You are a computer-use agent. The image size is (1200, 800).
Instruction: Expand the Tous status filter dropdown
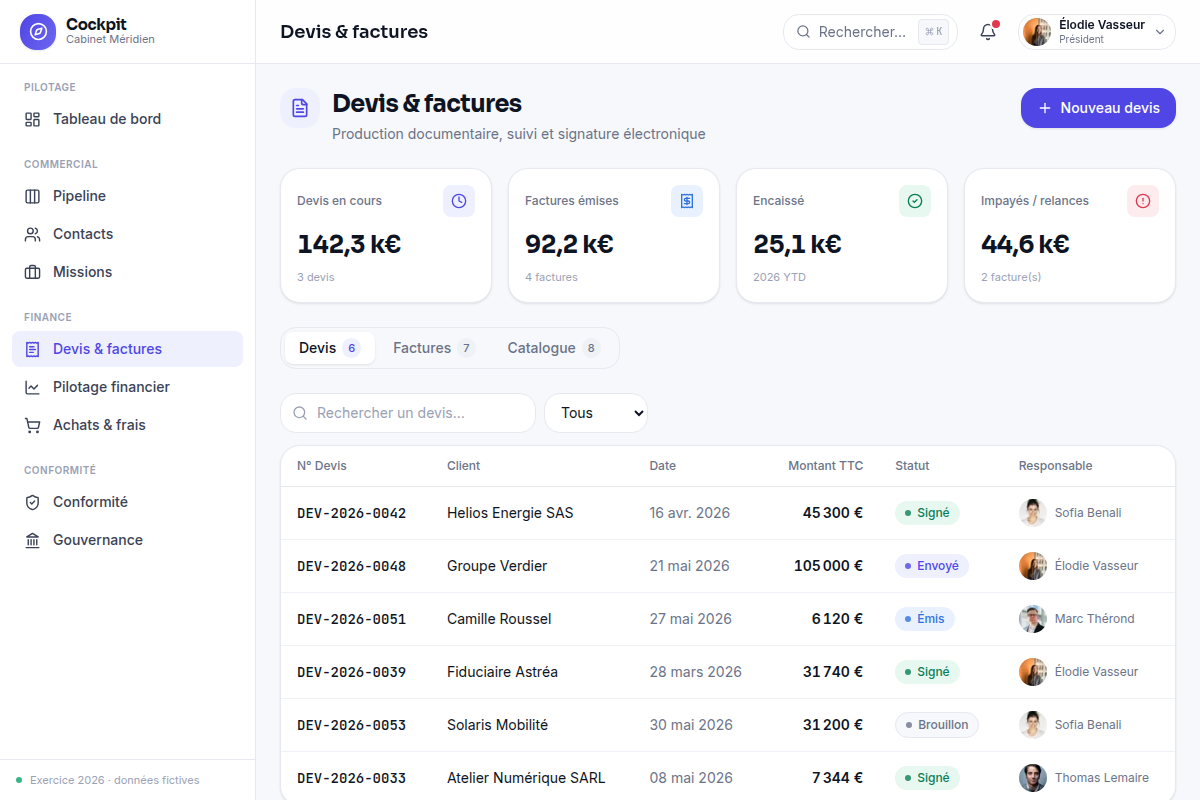[x=596, y=413]
